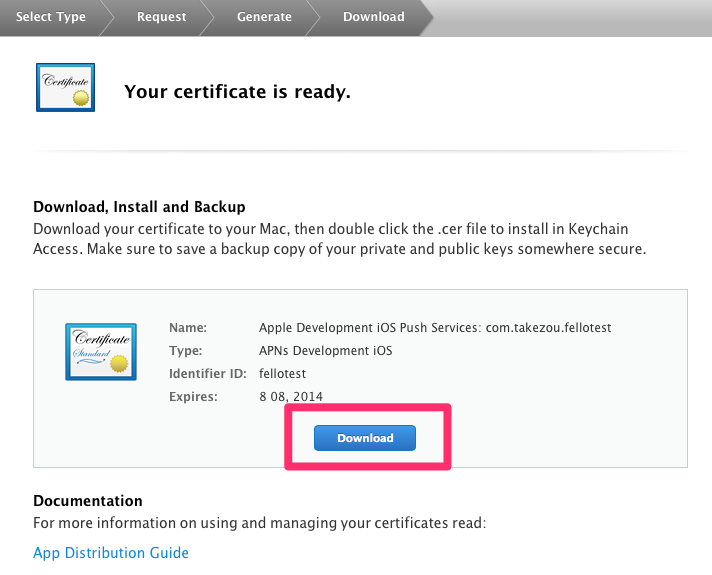The image size is (712, 575).
Task: Click the 'Your certificate is ready.' heading
Action: point(237,93)
